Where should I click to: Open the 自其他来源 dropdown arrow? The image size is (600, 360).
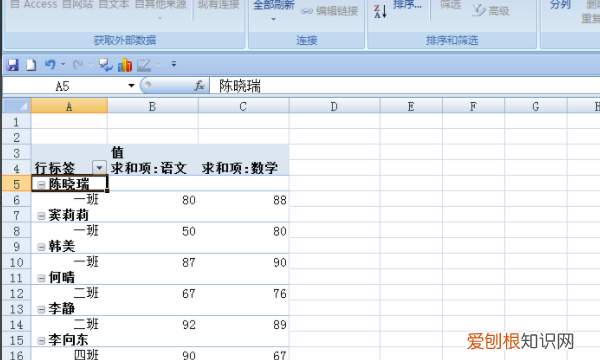point(160,18)
